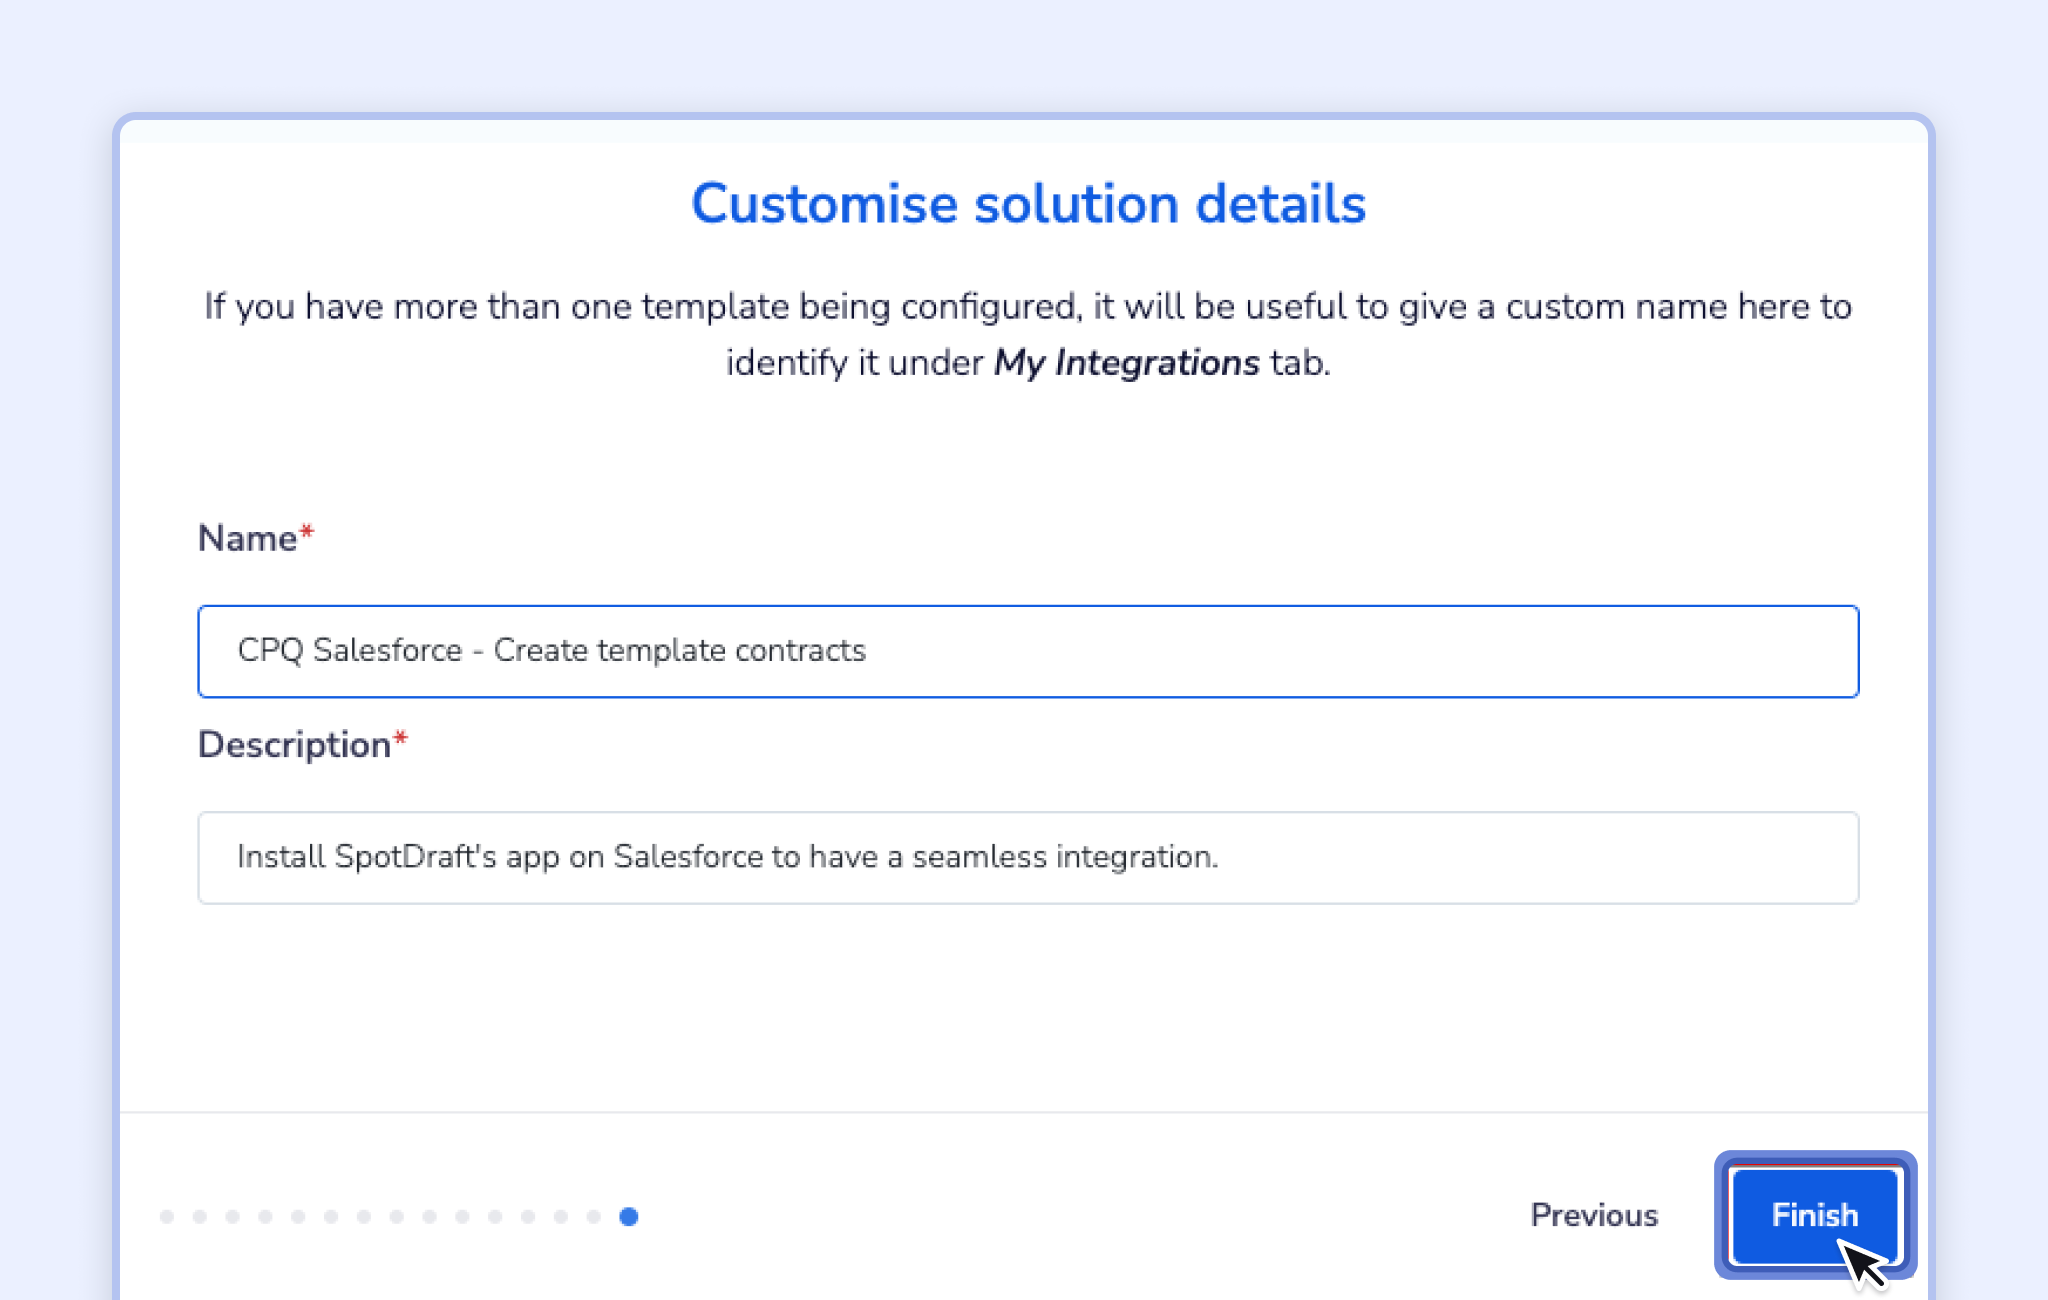Click the Finish button

(x=1815, y=1215)
